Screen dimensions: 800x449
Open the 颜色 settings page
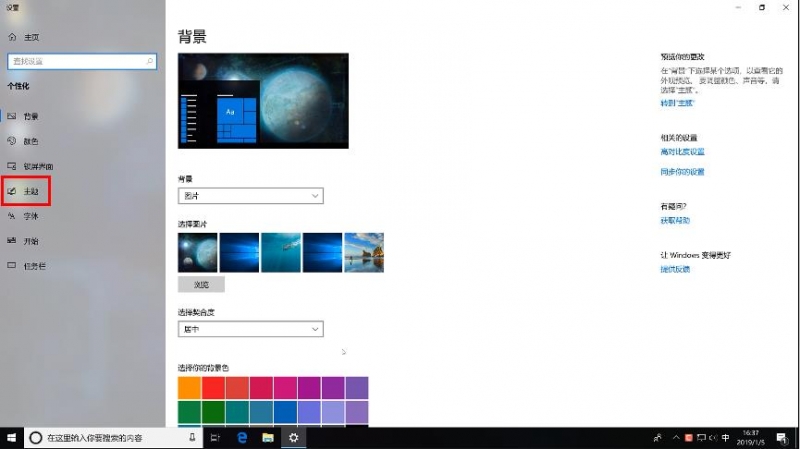[23, 141]
